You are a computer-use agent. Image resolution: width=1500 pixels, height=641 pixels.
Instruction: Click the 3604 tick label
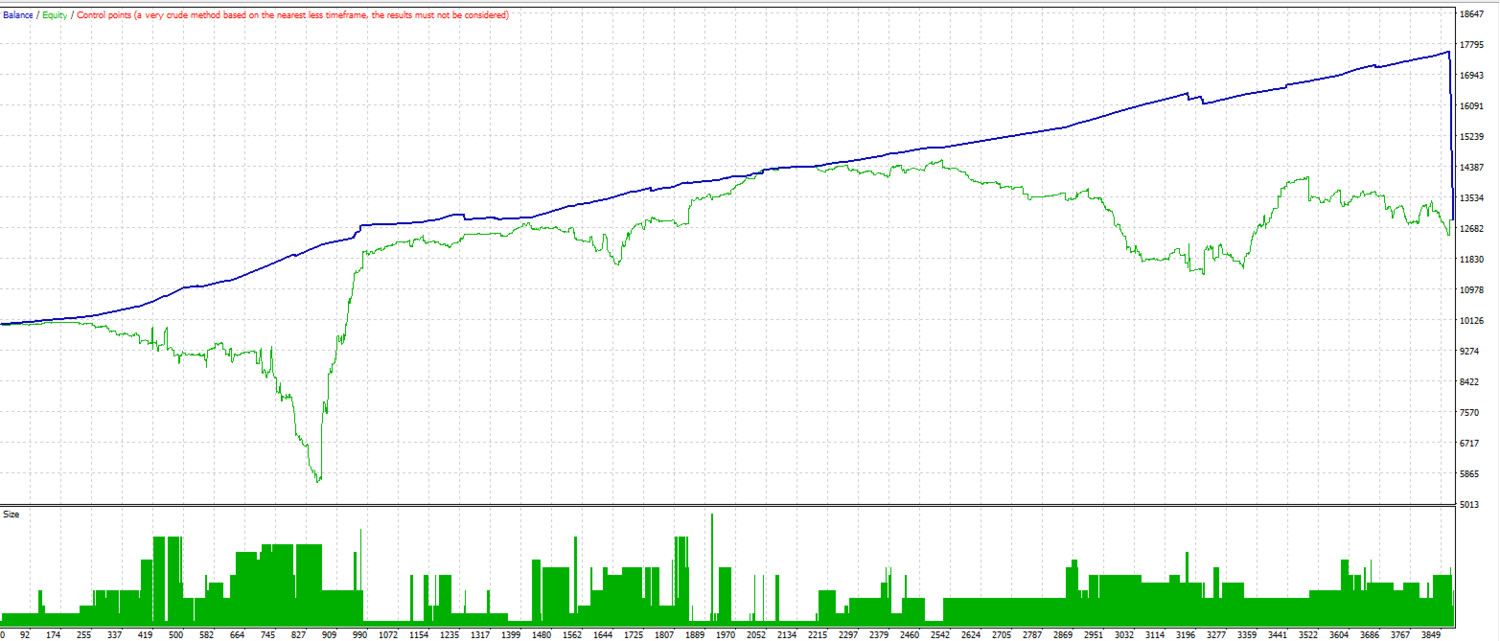click(x=1338, y=635)
